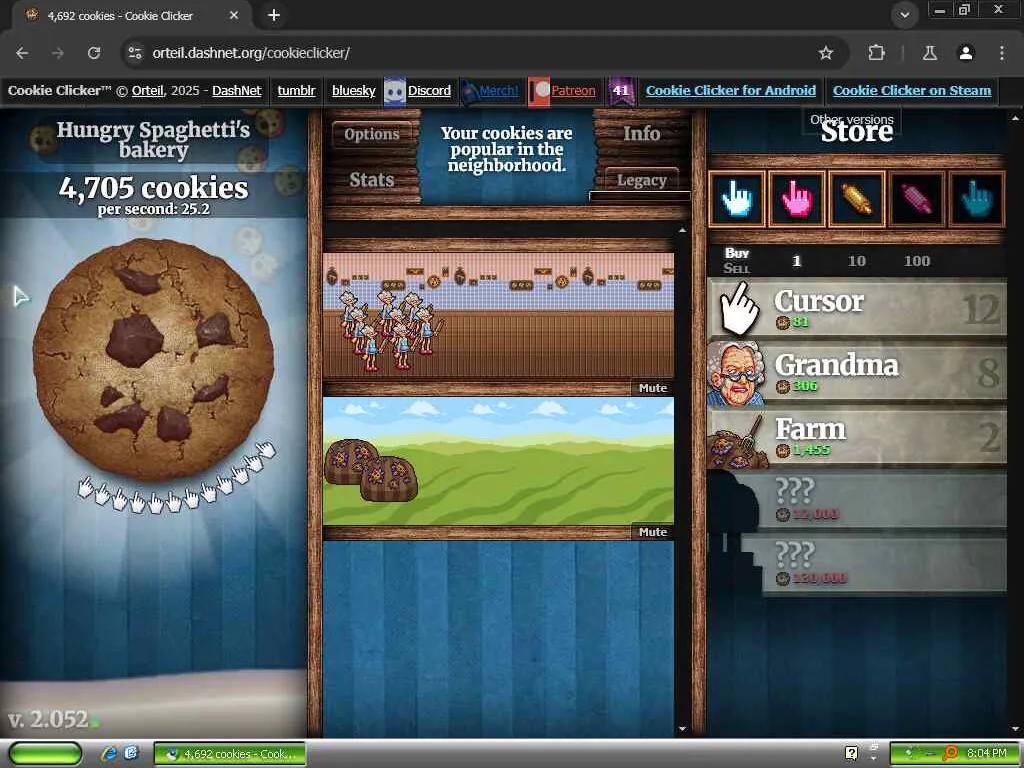
Task: Open the Discord link
Action: coord(429,91)
